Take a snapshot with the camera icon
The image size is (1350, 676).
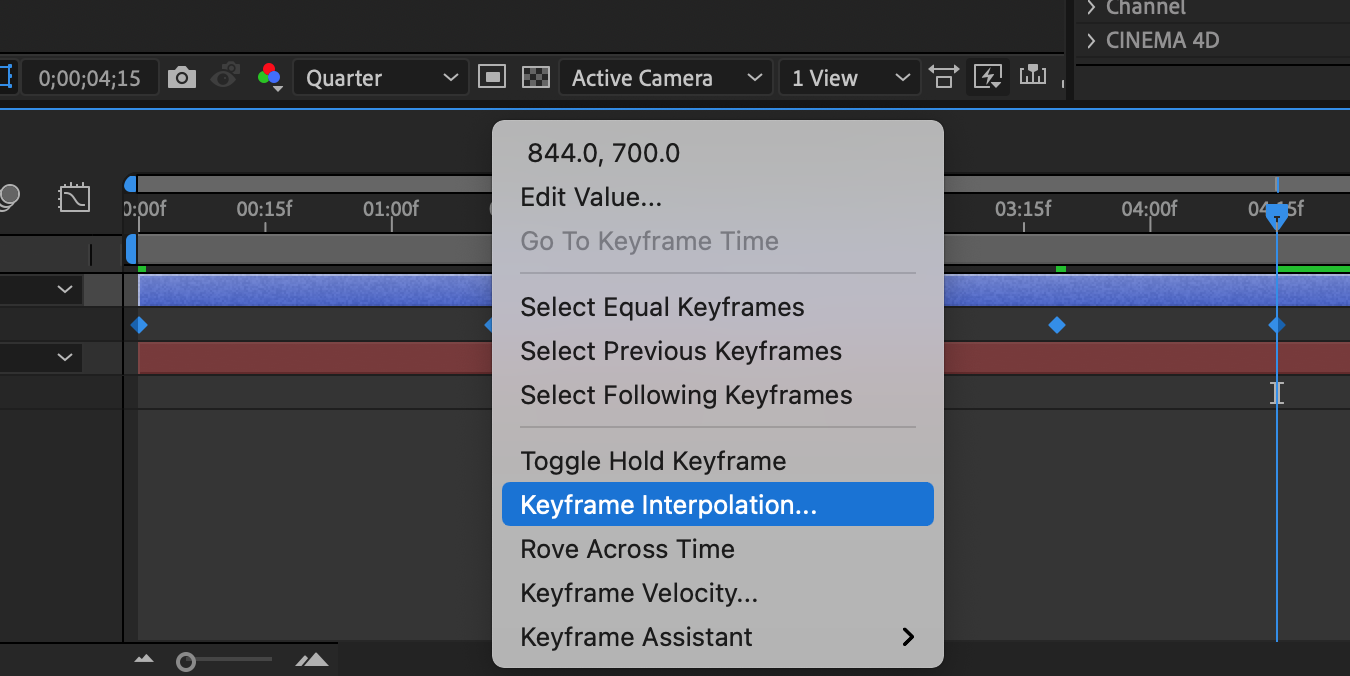click(x=182, y=77)
